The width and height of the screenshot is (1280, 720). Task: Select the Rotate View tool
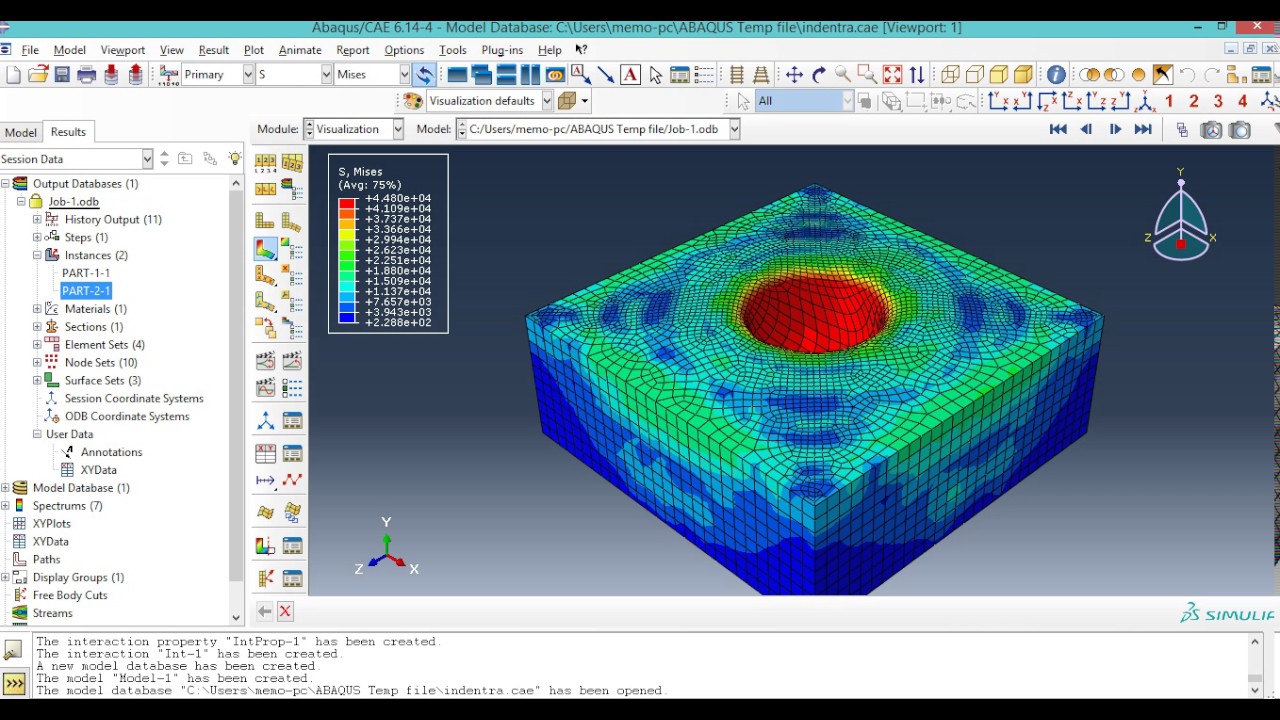819,75
